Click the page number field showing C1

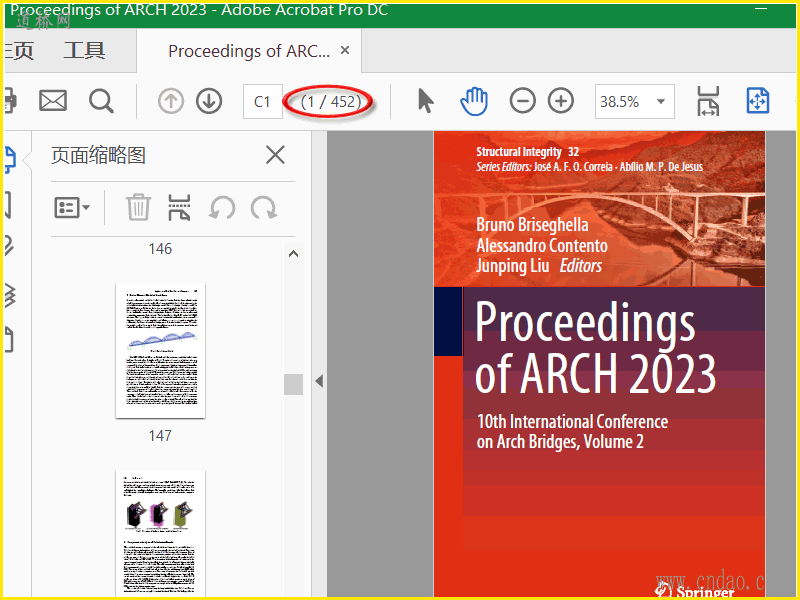(x=263, y=102)
